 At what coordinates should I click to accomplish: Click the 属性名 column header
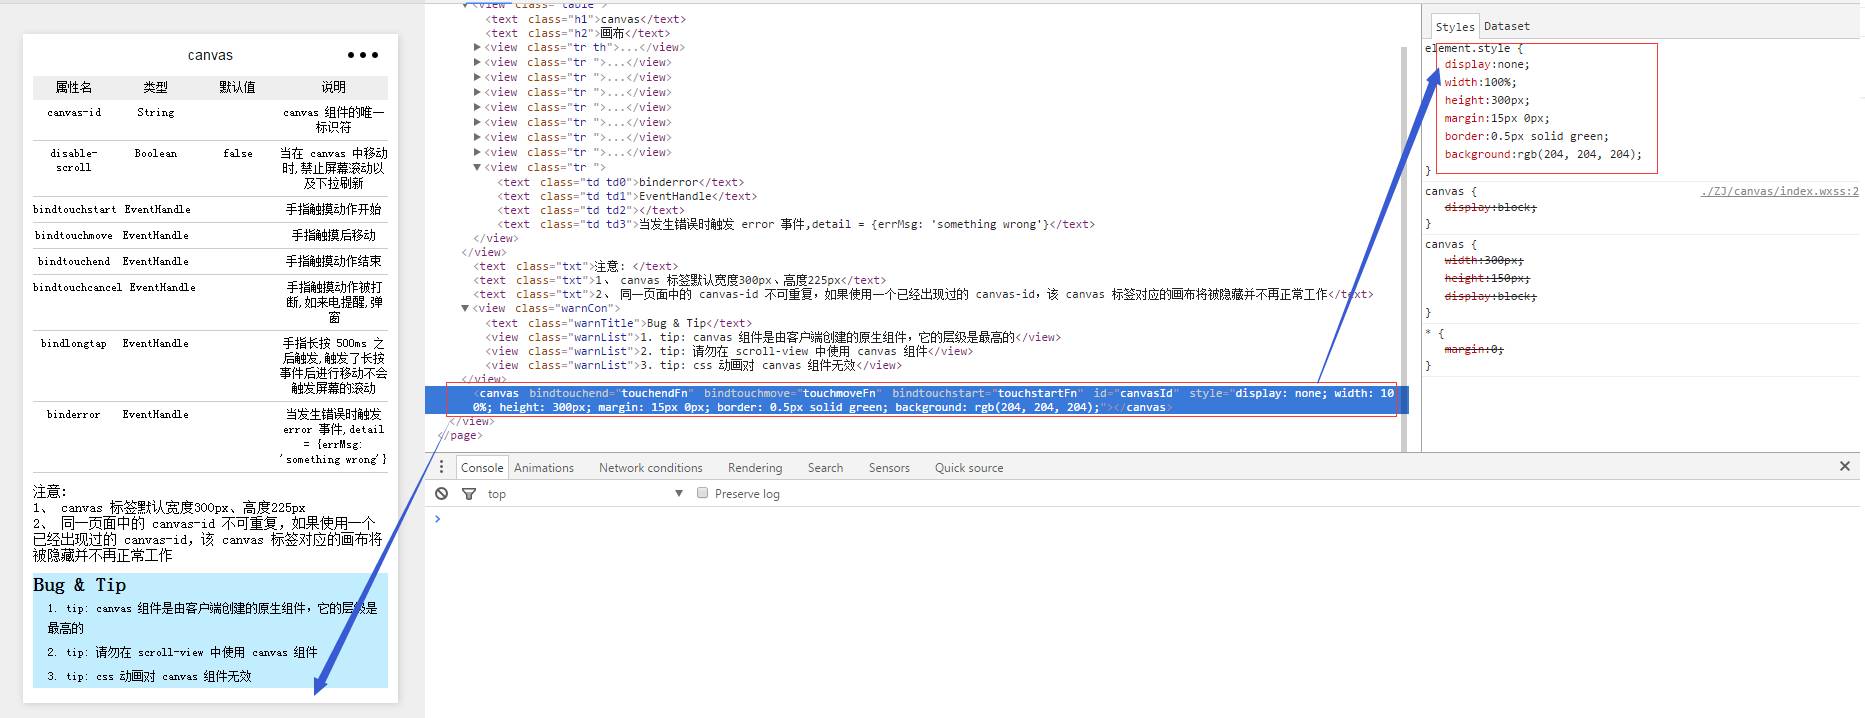point(73,87)
